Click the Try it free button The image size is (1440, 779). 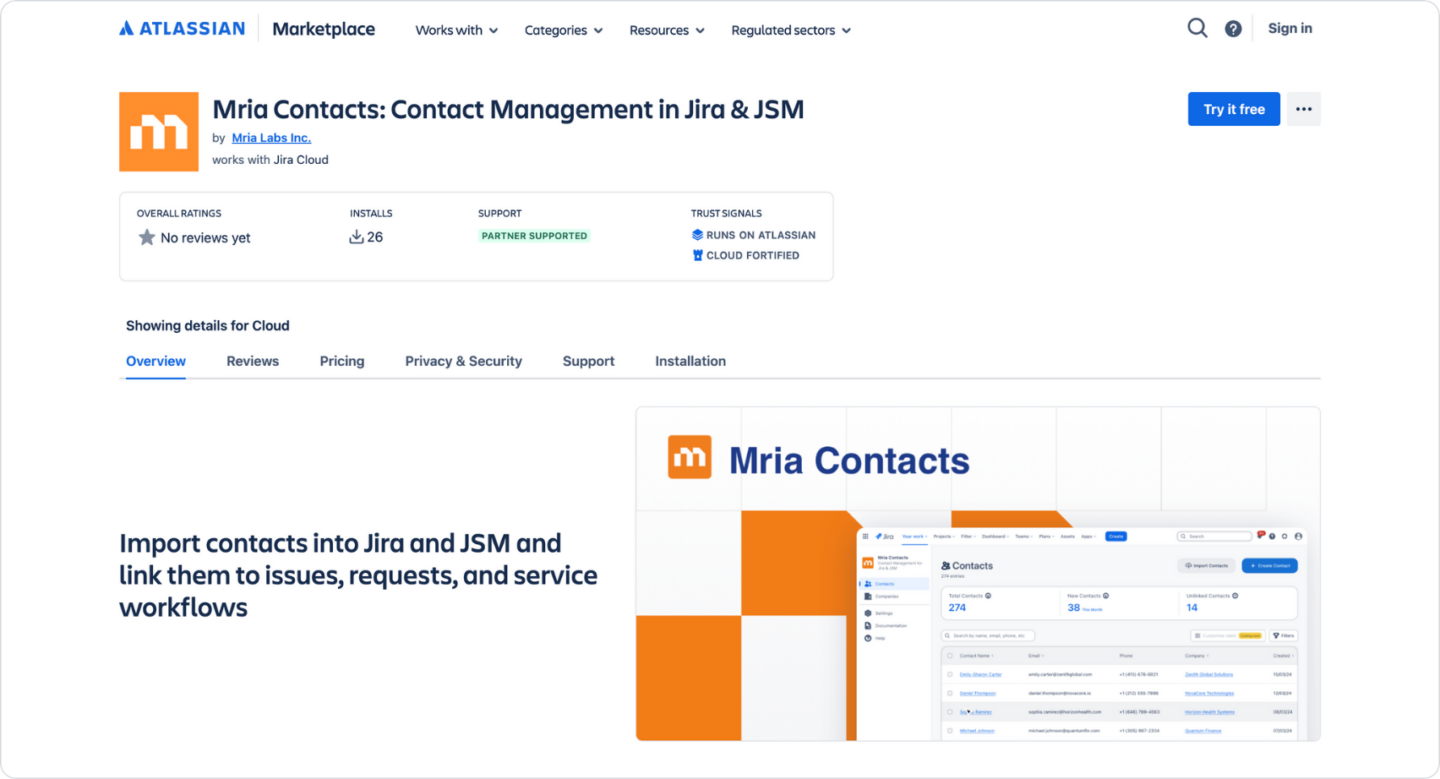click(x=1233, y=109)
